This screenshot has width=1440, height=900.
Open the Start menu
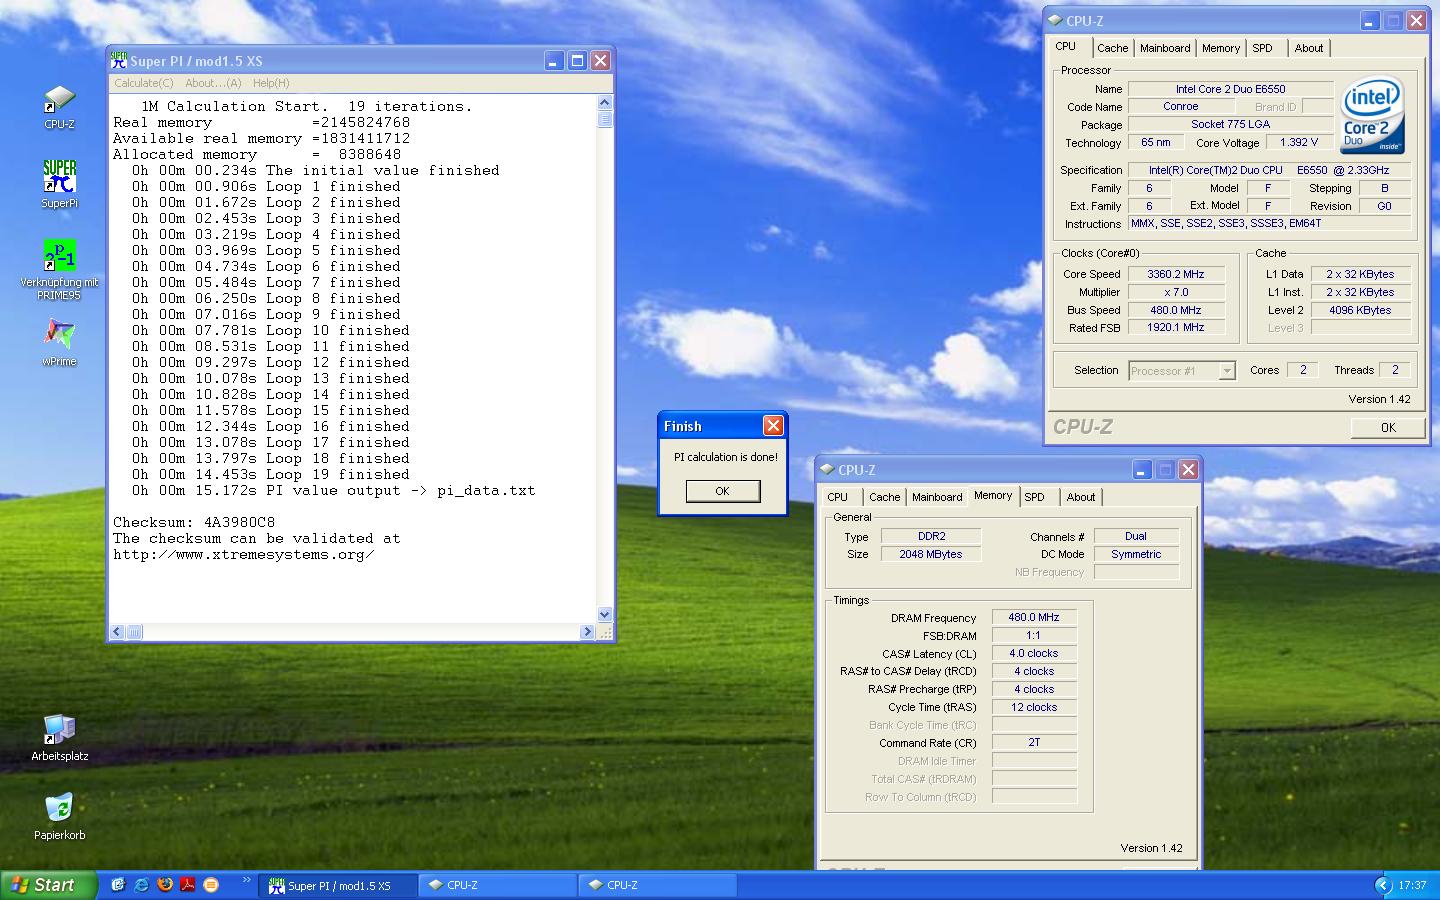[x=48, y=885]
